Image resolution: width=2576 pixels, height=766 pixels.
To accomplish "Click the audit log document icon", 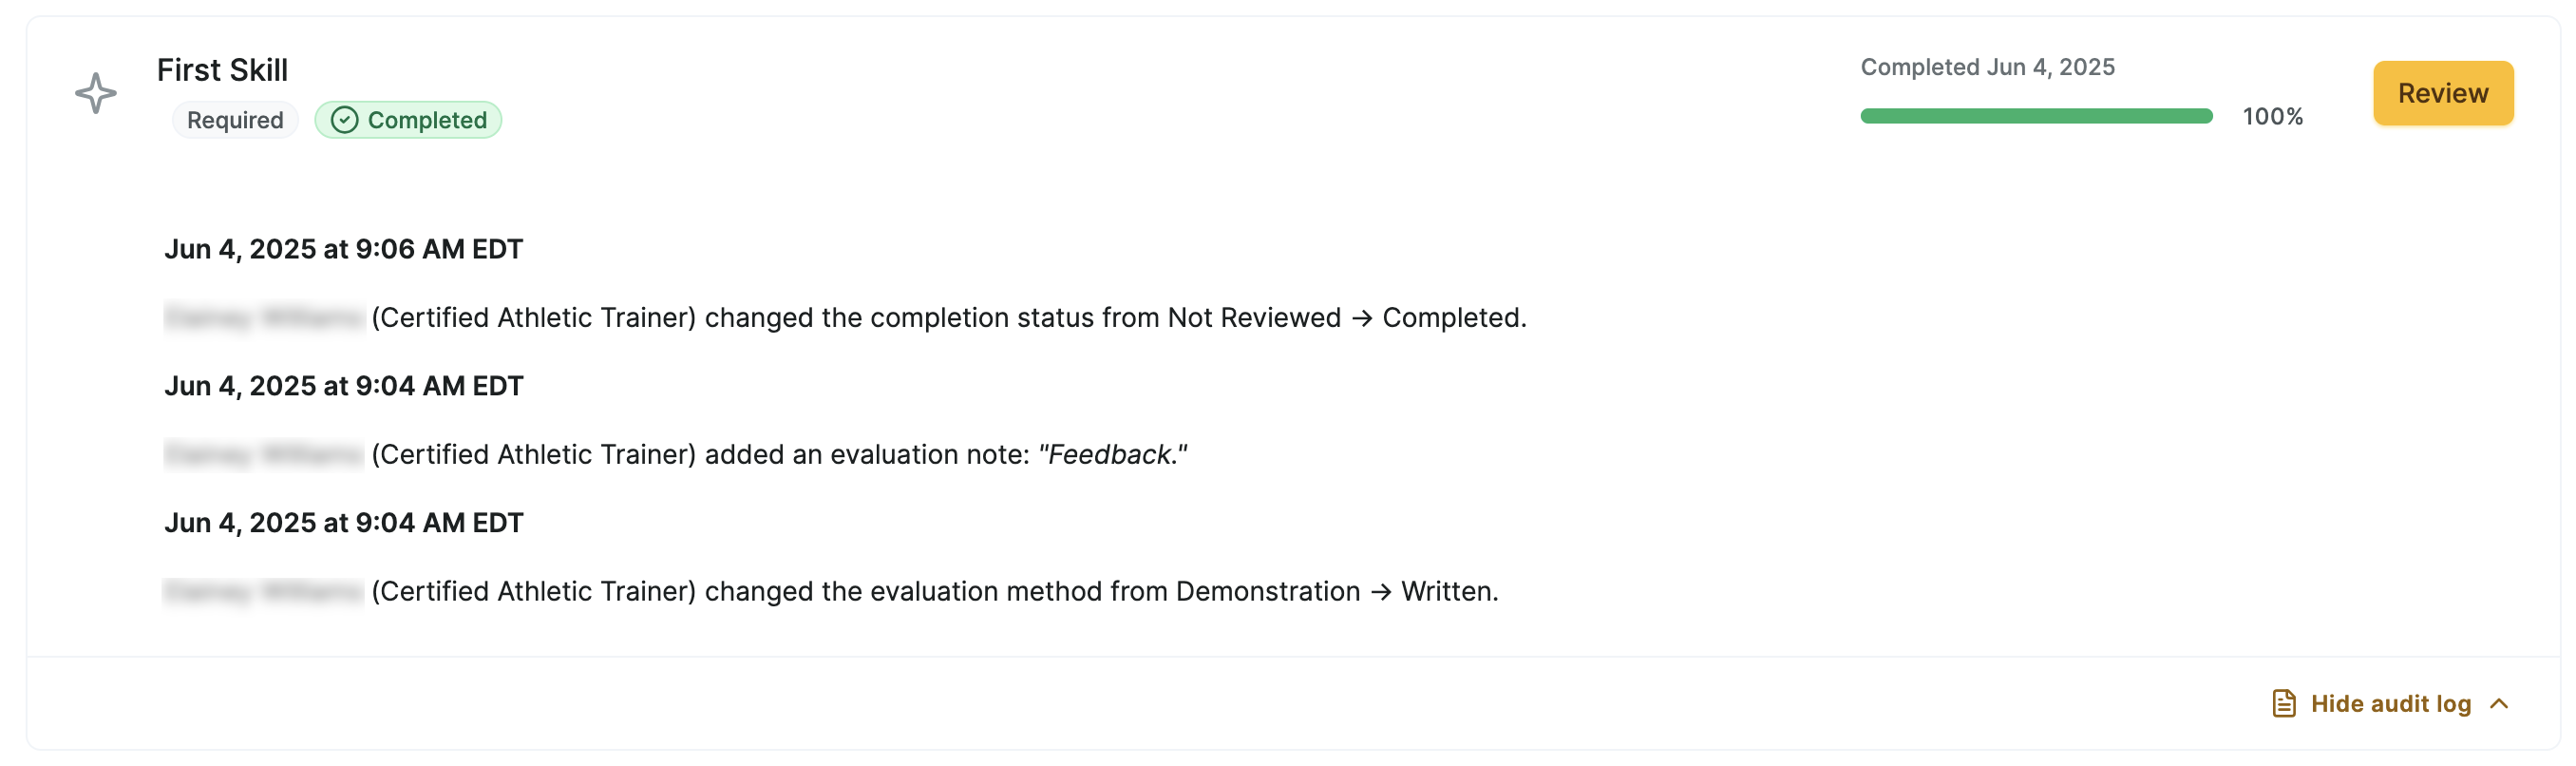I will click(2283, 703).
